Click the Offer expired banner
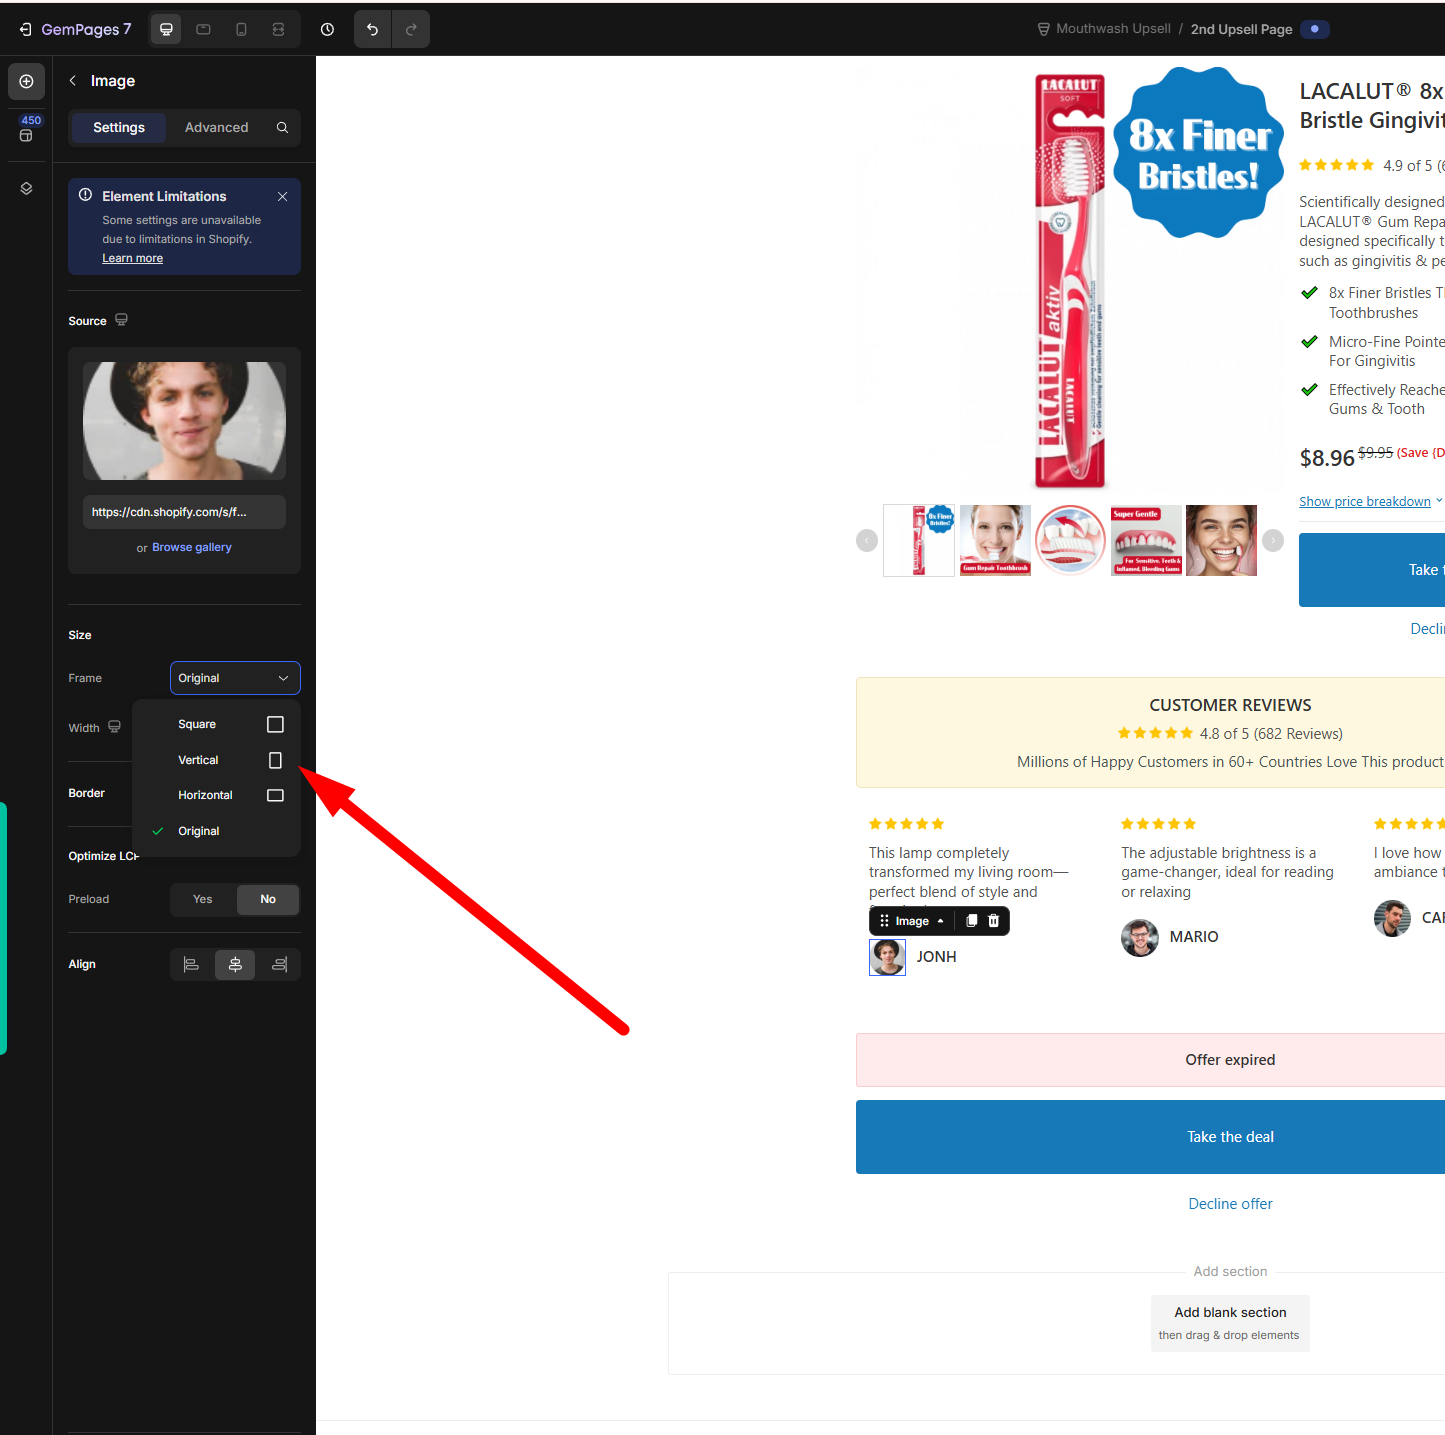Image resolution: width=1445 pixels, height=1435 pixels. 1150,1060
